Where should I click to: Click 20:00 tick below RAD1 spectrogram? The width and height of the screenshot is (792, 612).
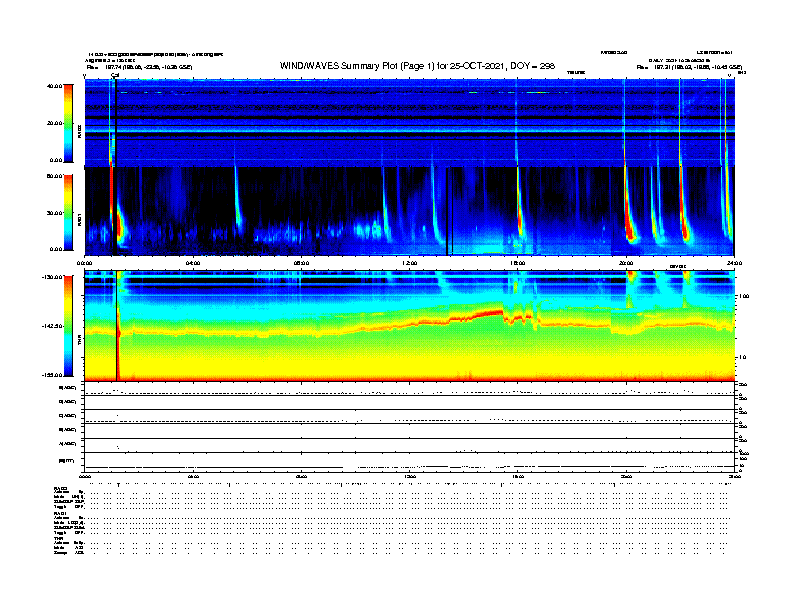tap(626, 263)
